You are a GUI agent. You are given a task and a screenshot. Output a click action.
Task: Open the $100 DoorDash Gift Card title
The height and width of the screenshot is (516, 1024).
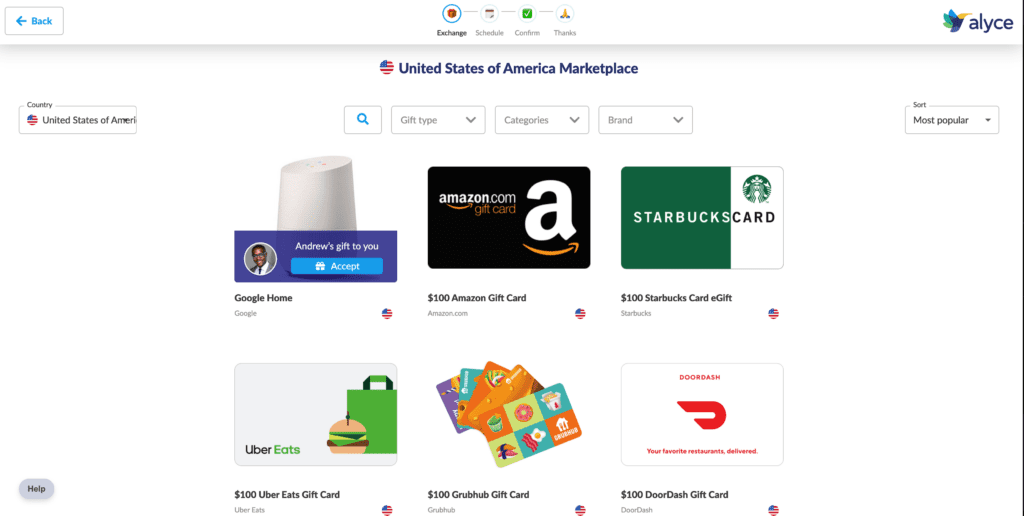tap(674, 495)
